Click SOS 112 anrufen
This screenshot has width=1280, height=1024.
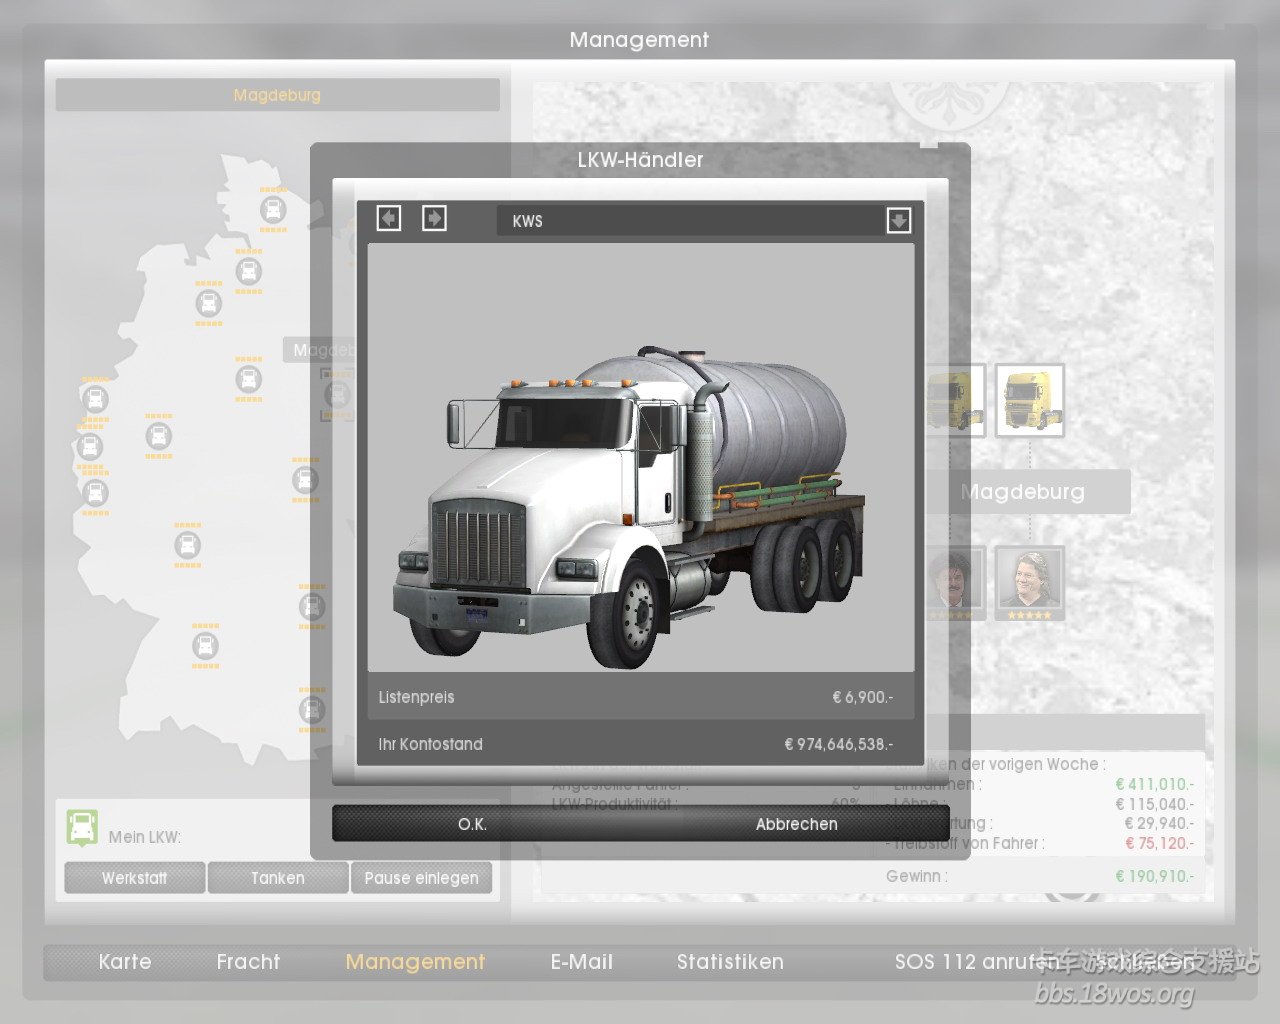pos(975,962)
